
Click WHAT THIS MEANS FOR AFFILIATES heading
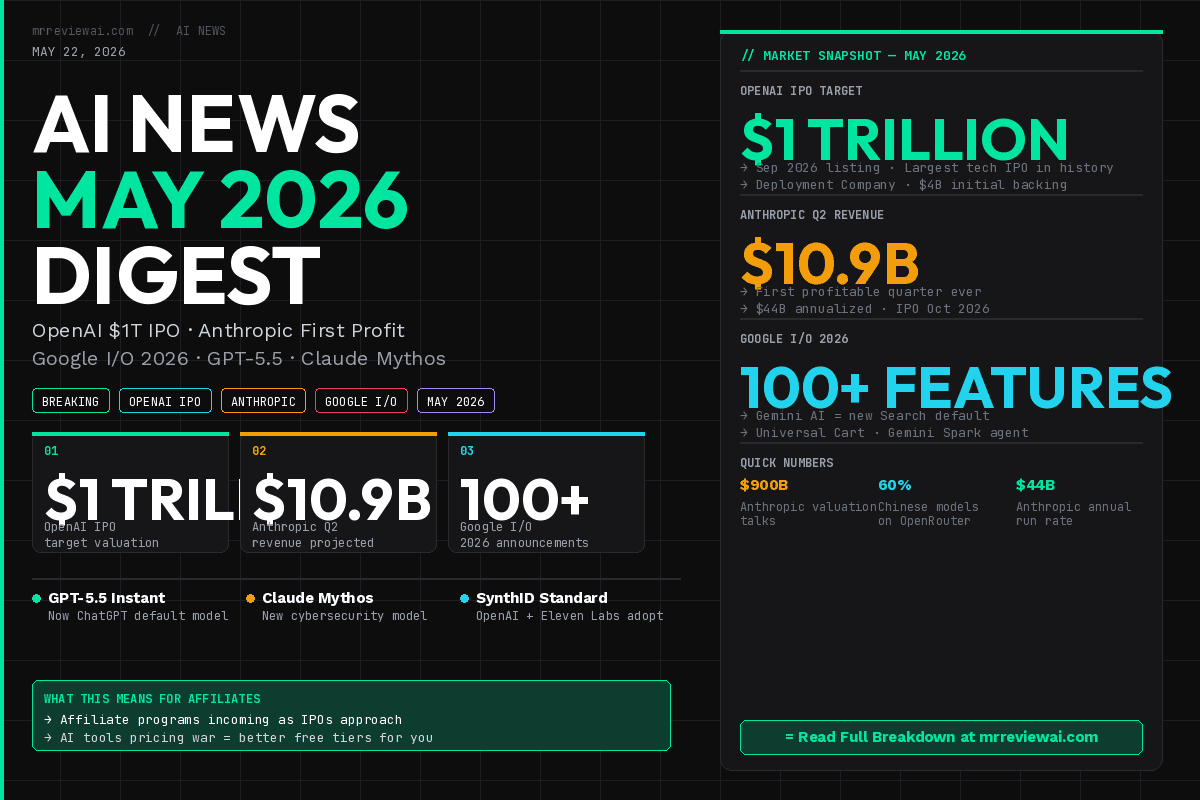coord(152,699)
